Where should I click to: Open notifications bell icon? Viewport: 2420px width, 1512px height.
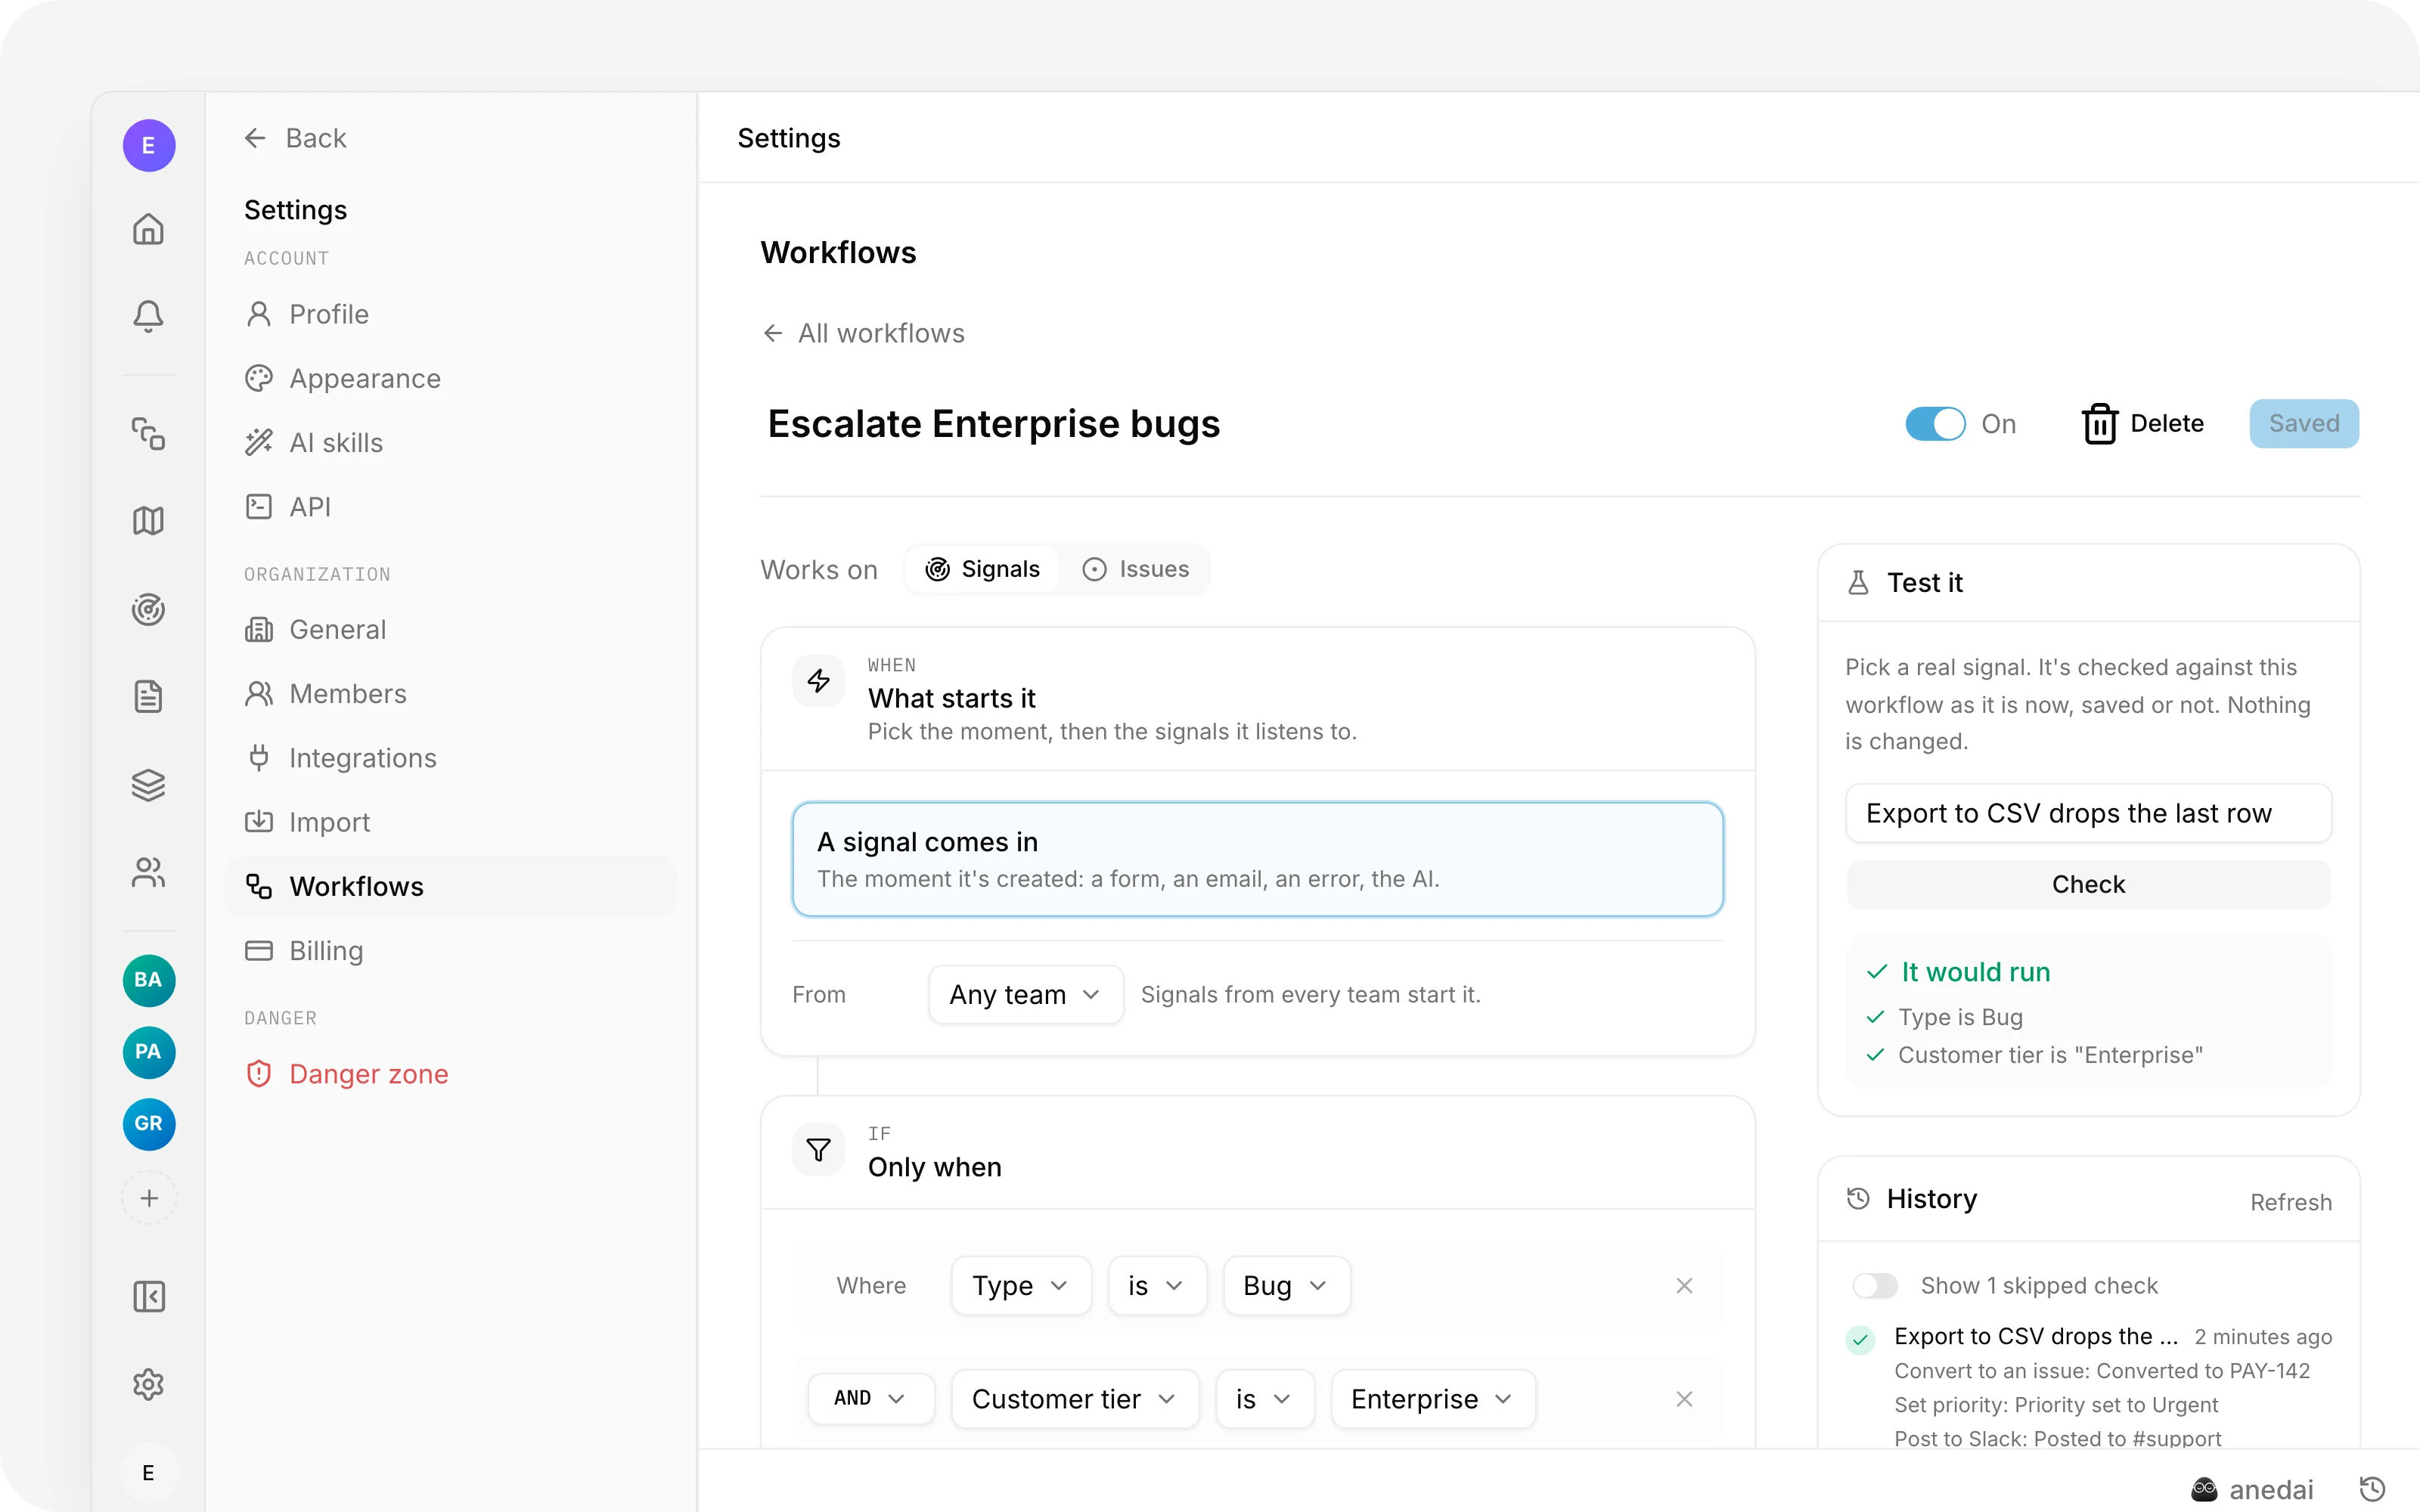148,316
